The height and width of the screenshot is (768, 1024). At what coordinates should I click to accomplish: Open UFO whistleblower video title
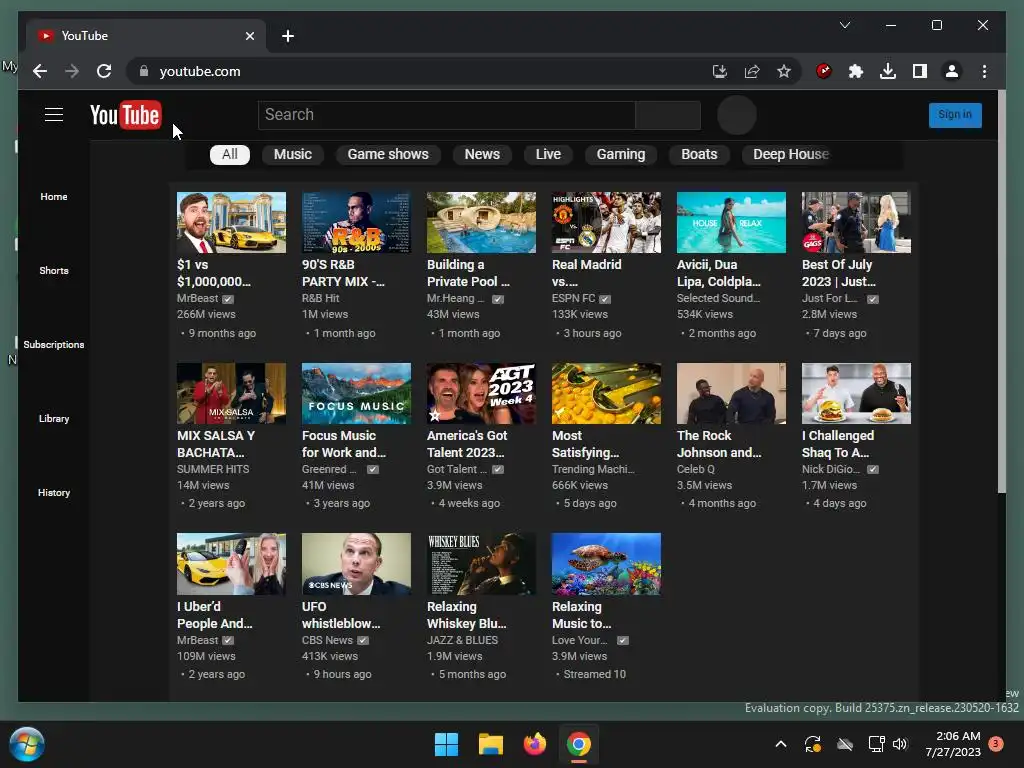click(341, 615)
